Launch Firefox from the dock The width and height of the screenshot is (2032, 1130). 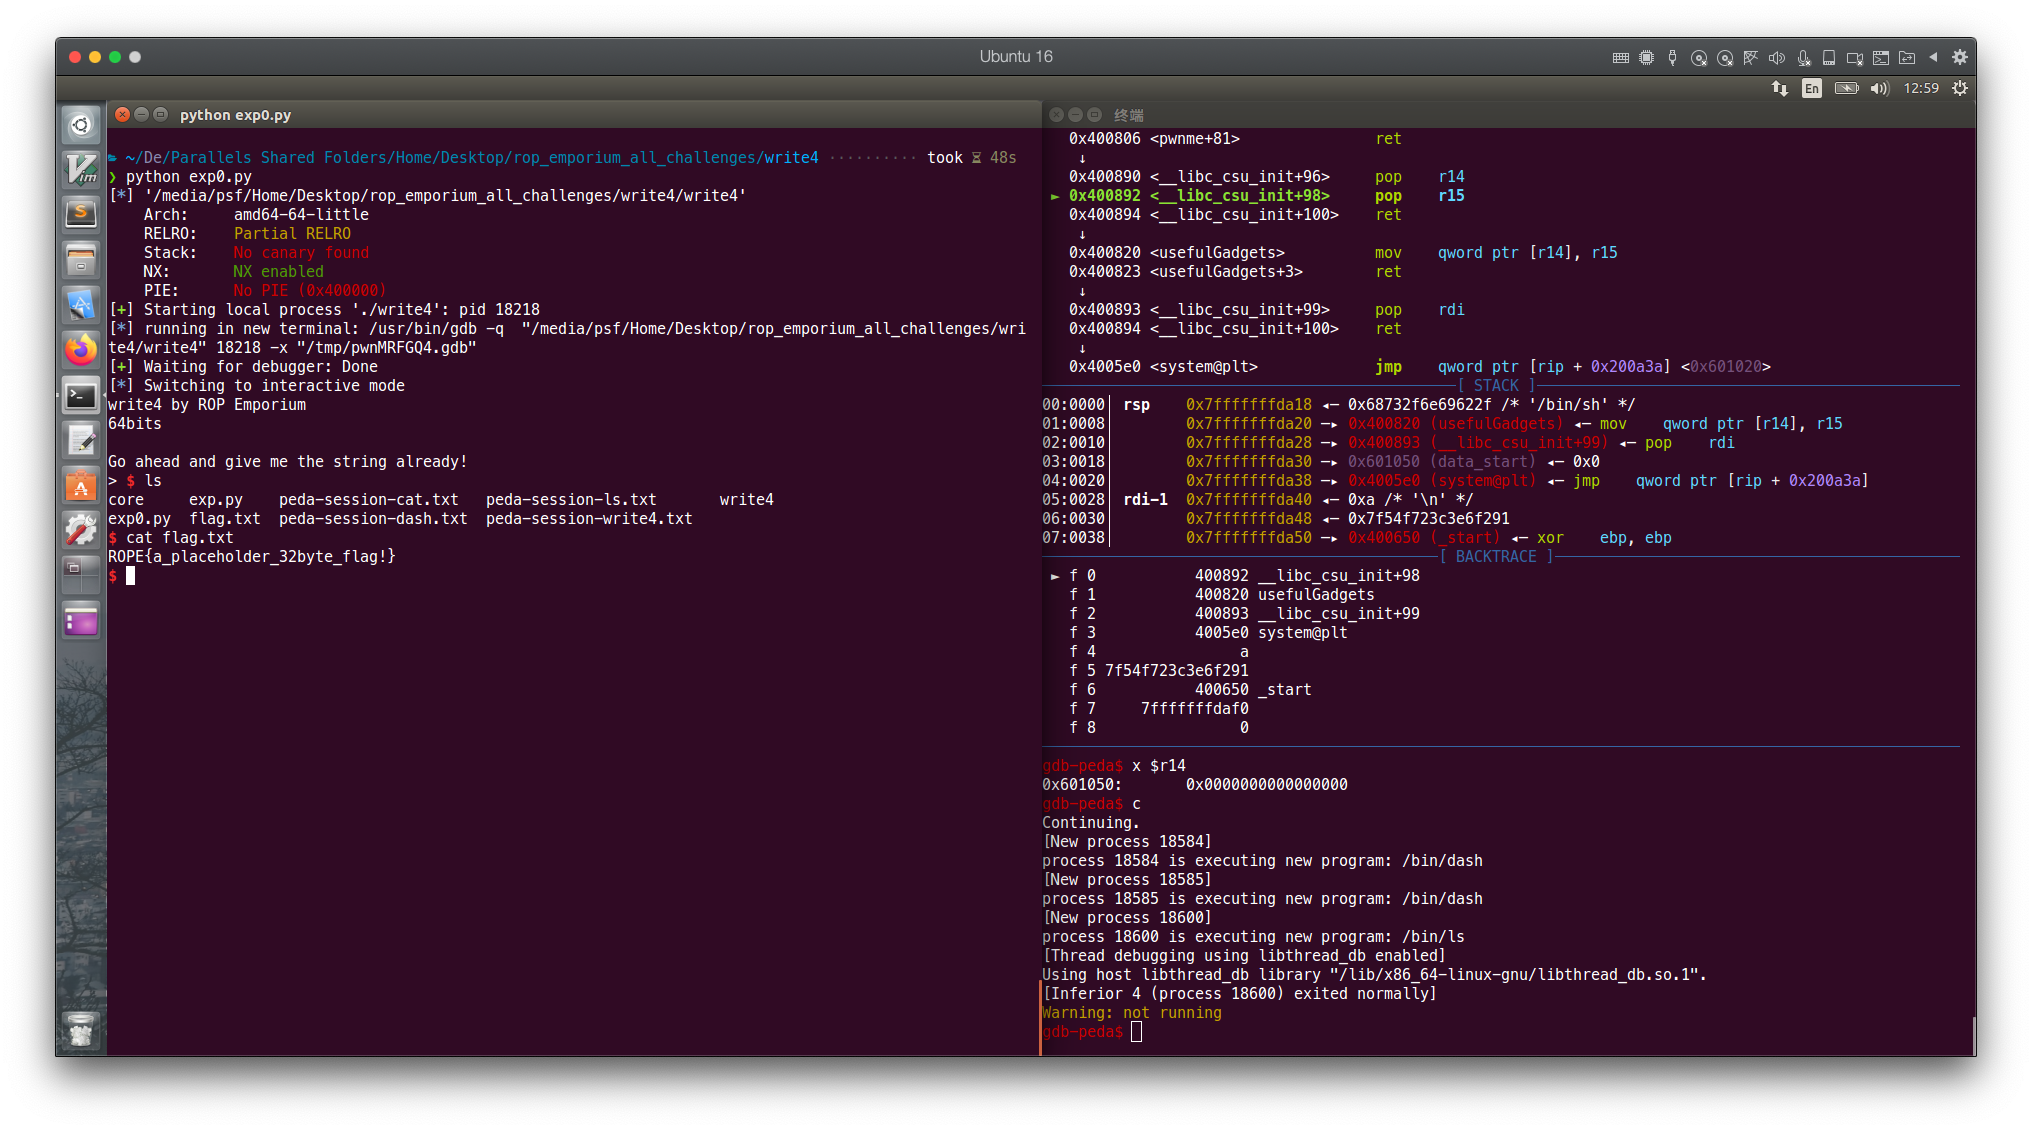click(81, 350)
